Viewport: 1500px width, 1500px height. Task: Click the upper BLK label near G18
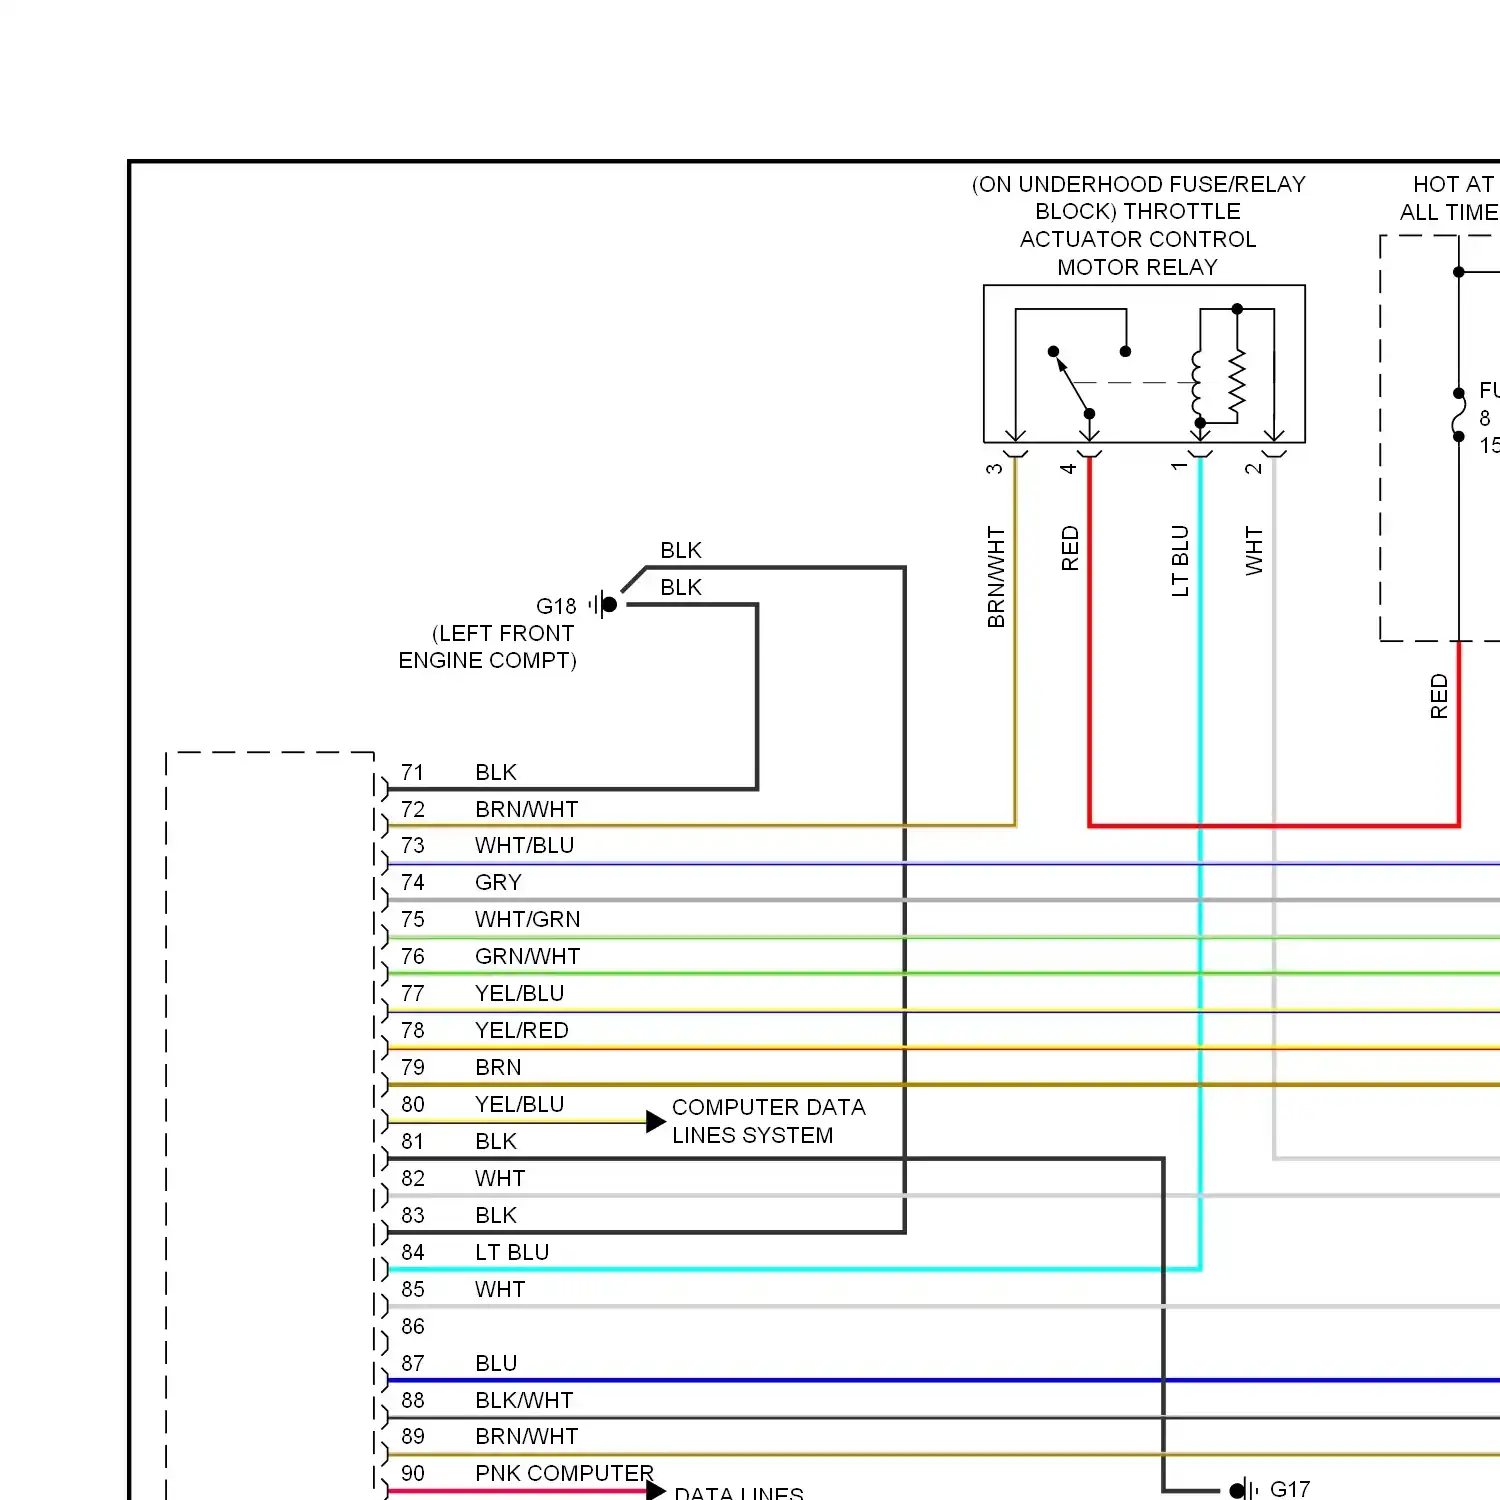[681, 550]
